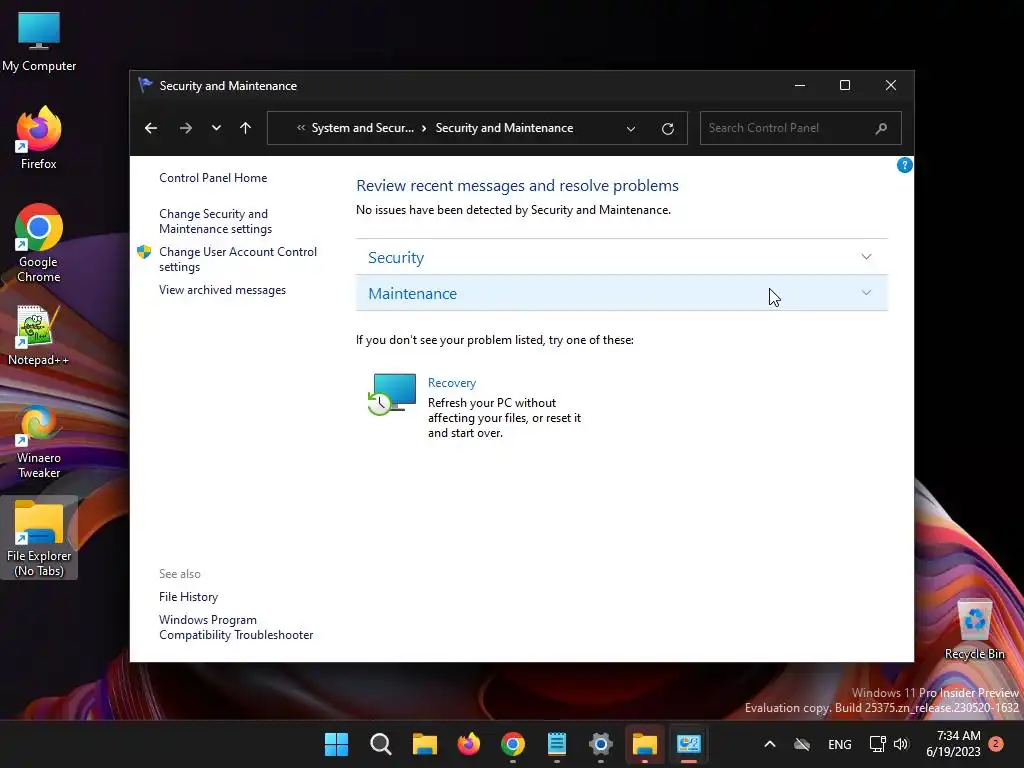Open File Explorer from the taskbar
Image resolution: width=1024 pixels, height=768 pixels.
click(424, 744)
